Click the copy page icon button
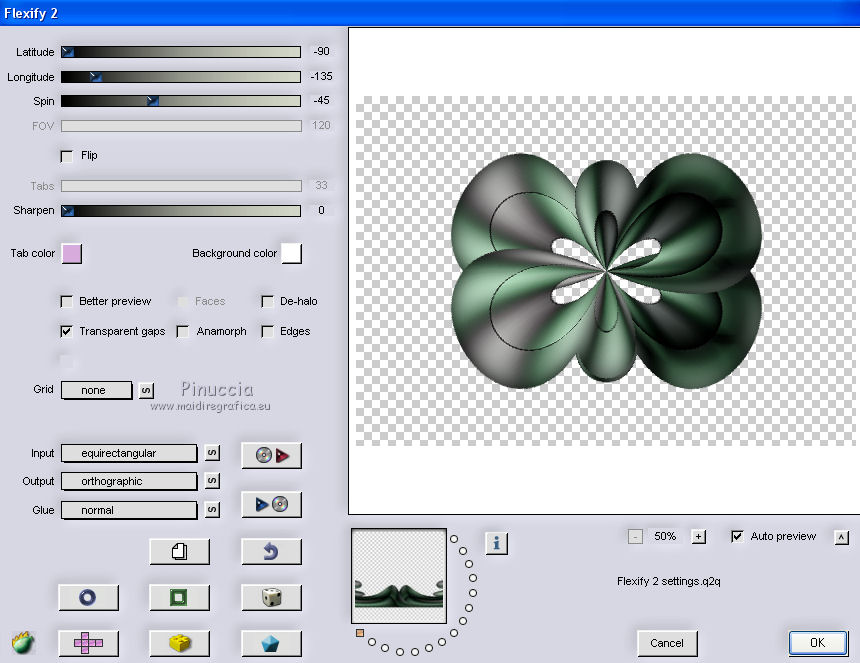 (179, 551)
